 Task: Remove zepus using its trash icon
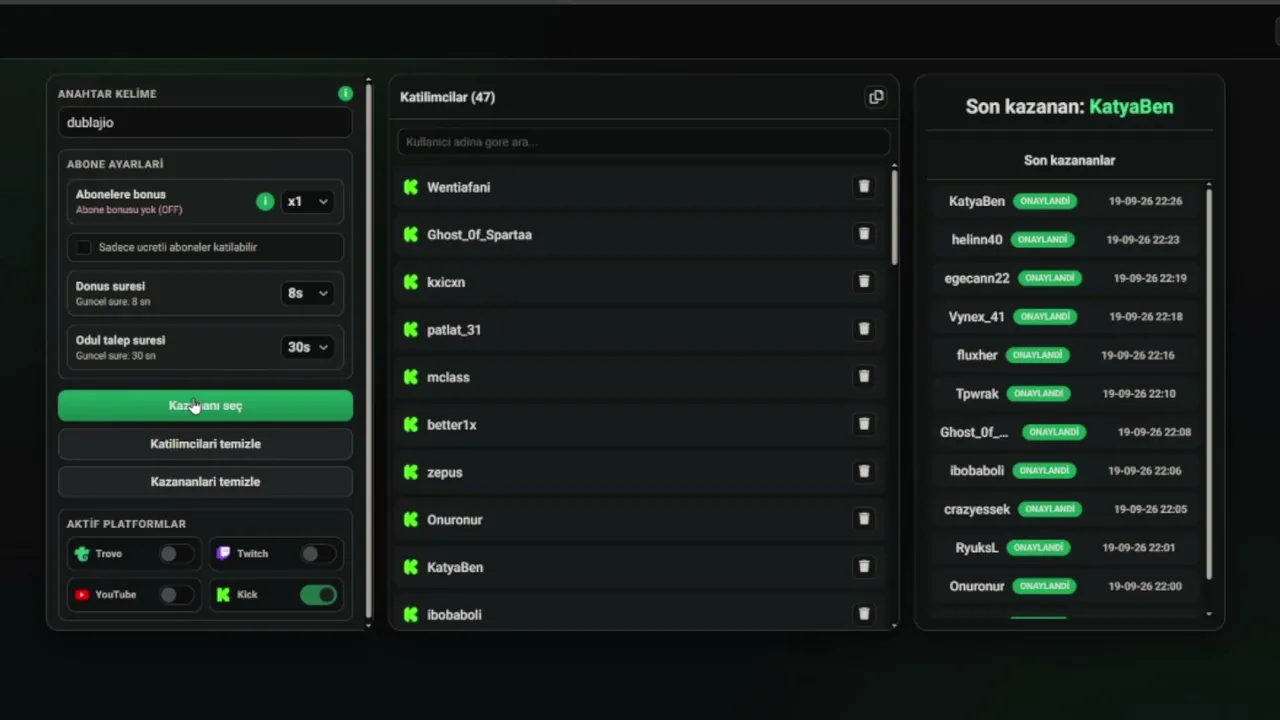(x=864, y=471)
